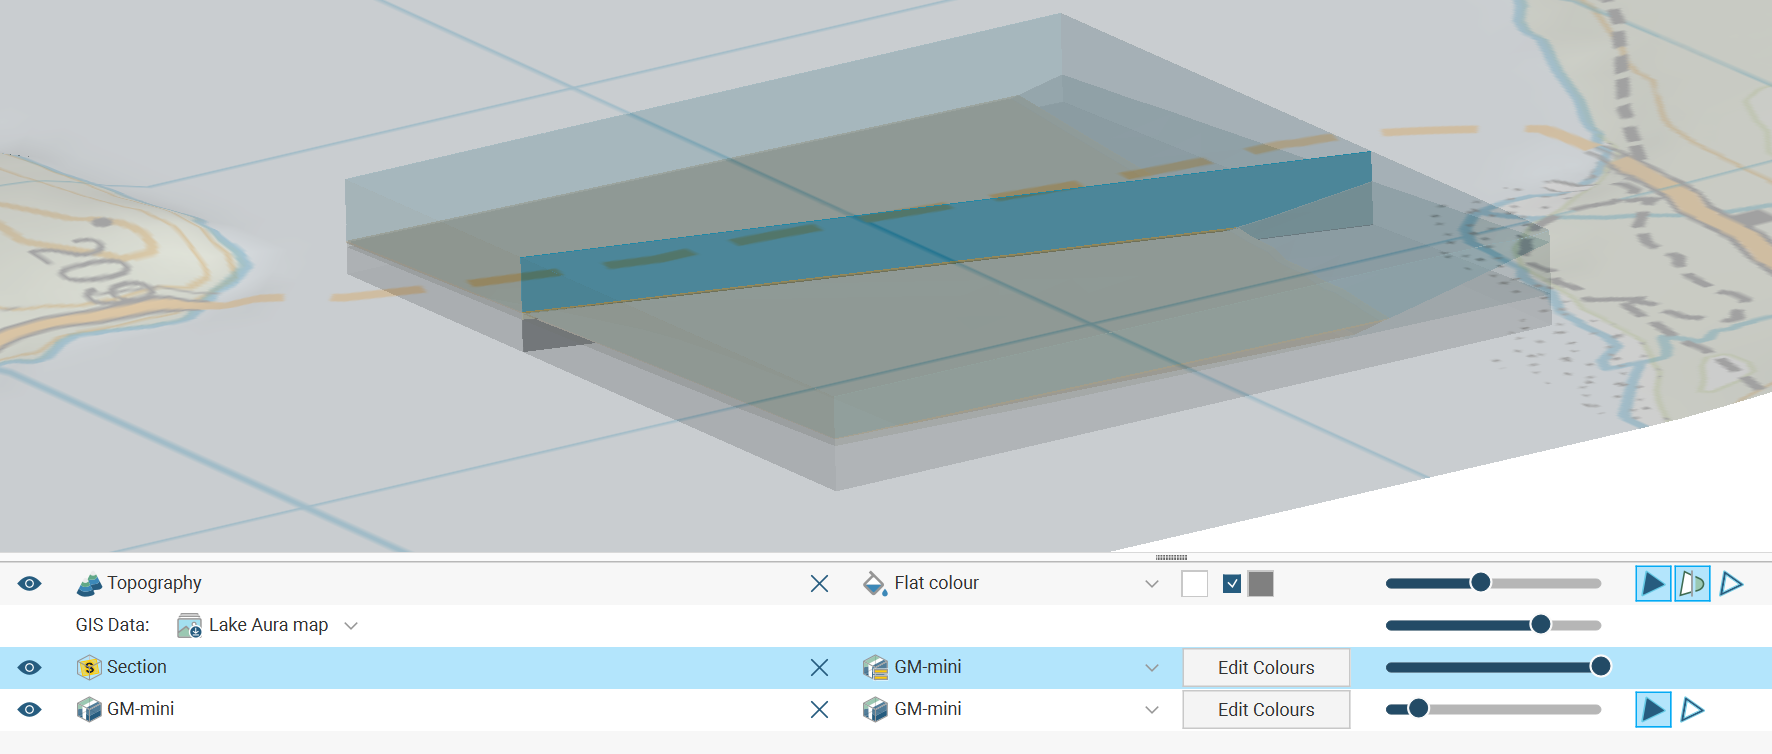Click Edit Colours in the Section row

[x=1266, y=668]
